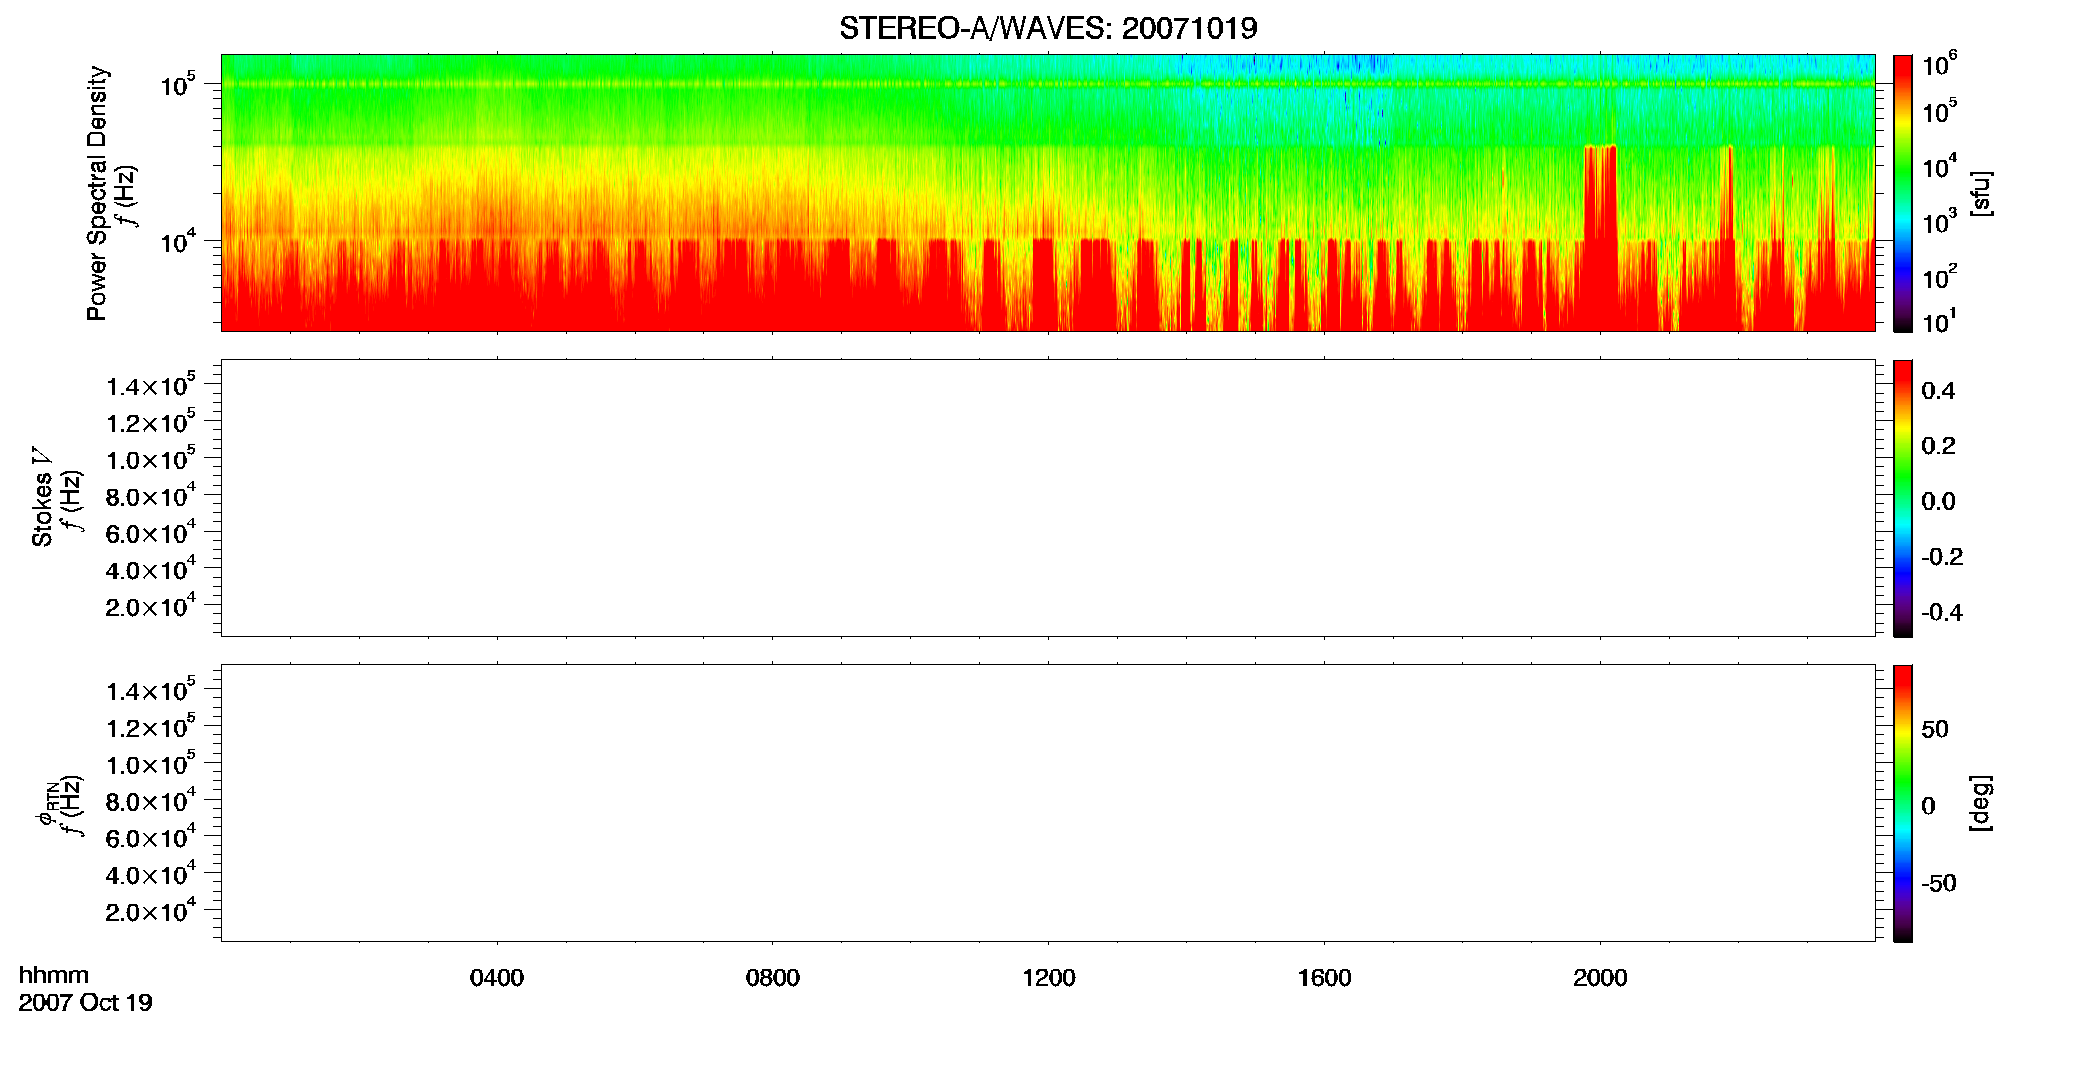This screenshot has height=1080, width=2096.
Task: Click the hhmm axis unit label
Action: (x=54, y=975)
